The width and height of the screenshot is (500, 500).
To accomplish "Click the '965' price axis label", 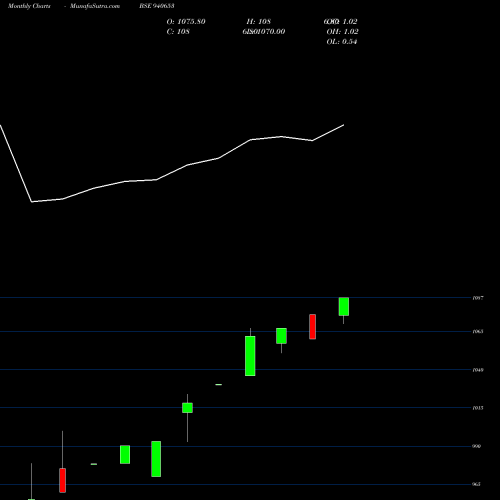I will (477, 484).
